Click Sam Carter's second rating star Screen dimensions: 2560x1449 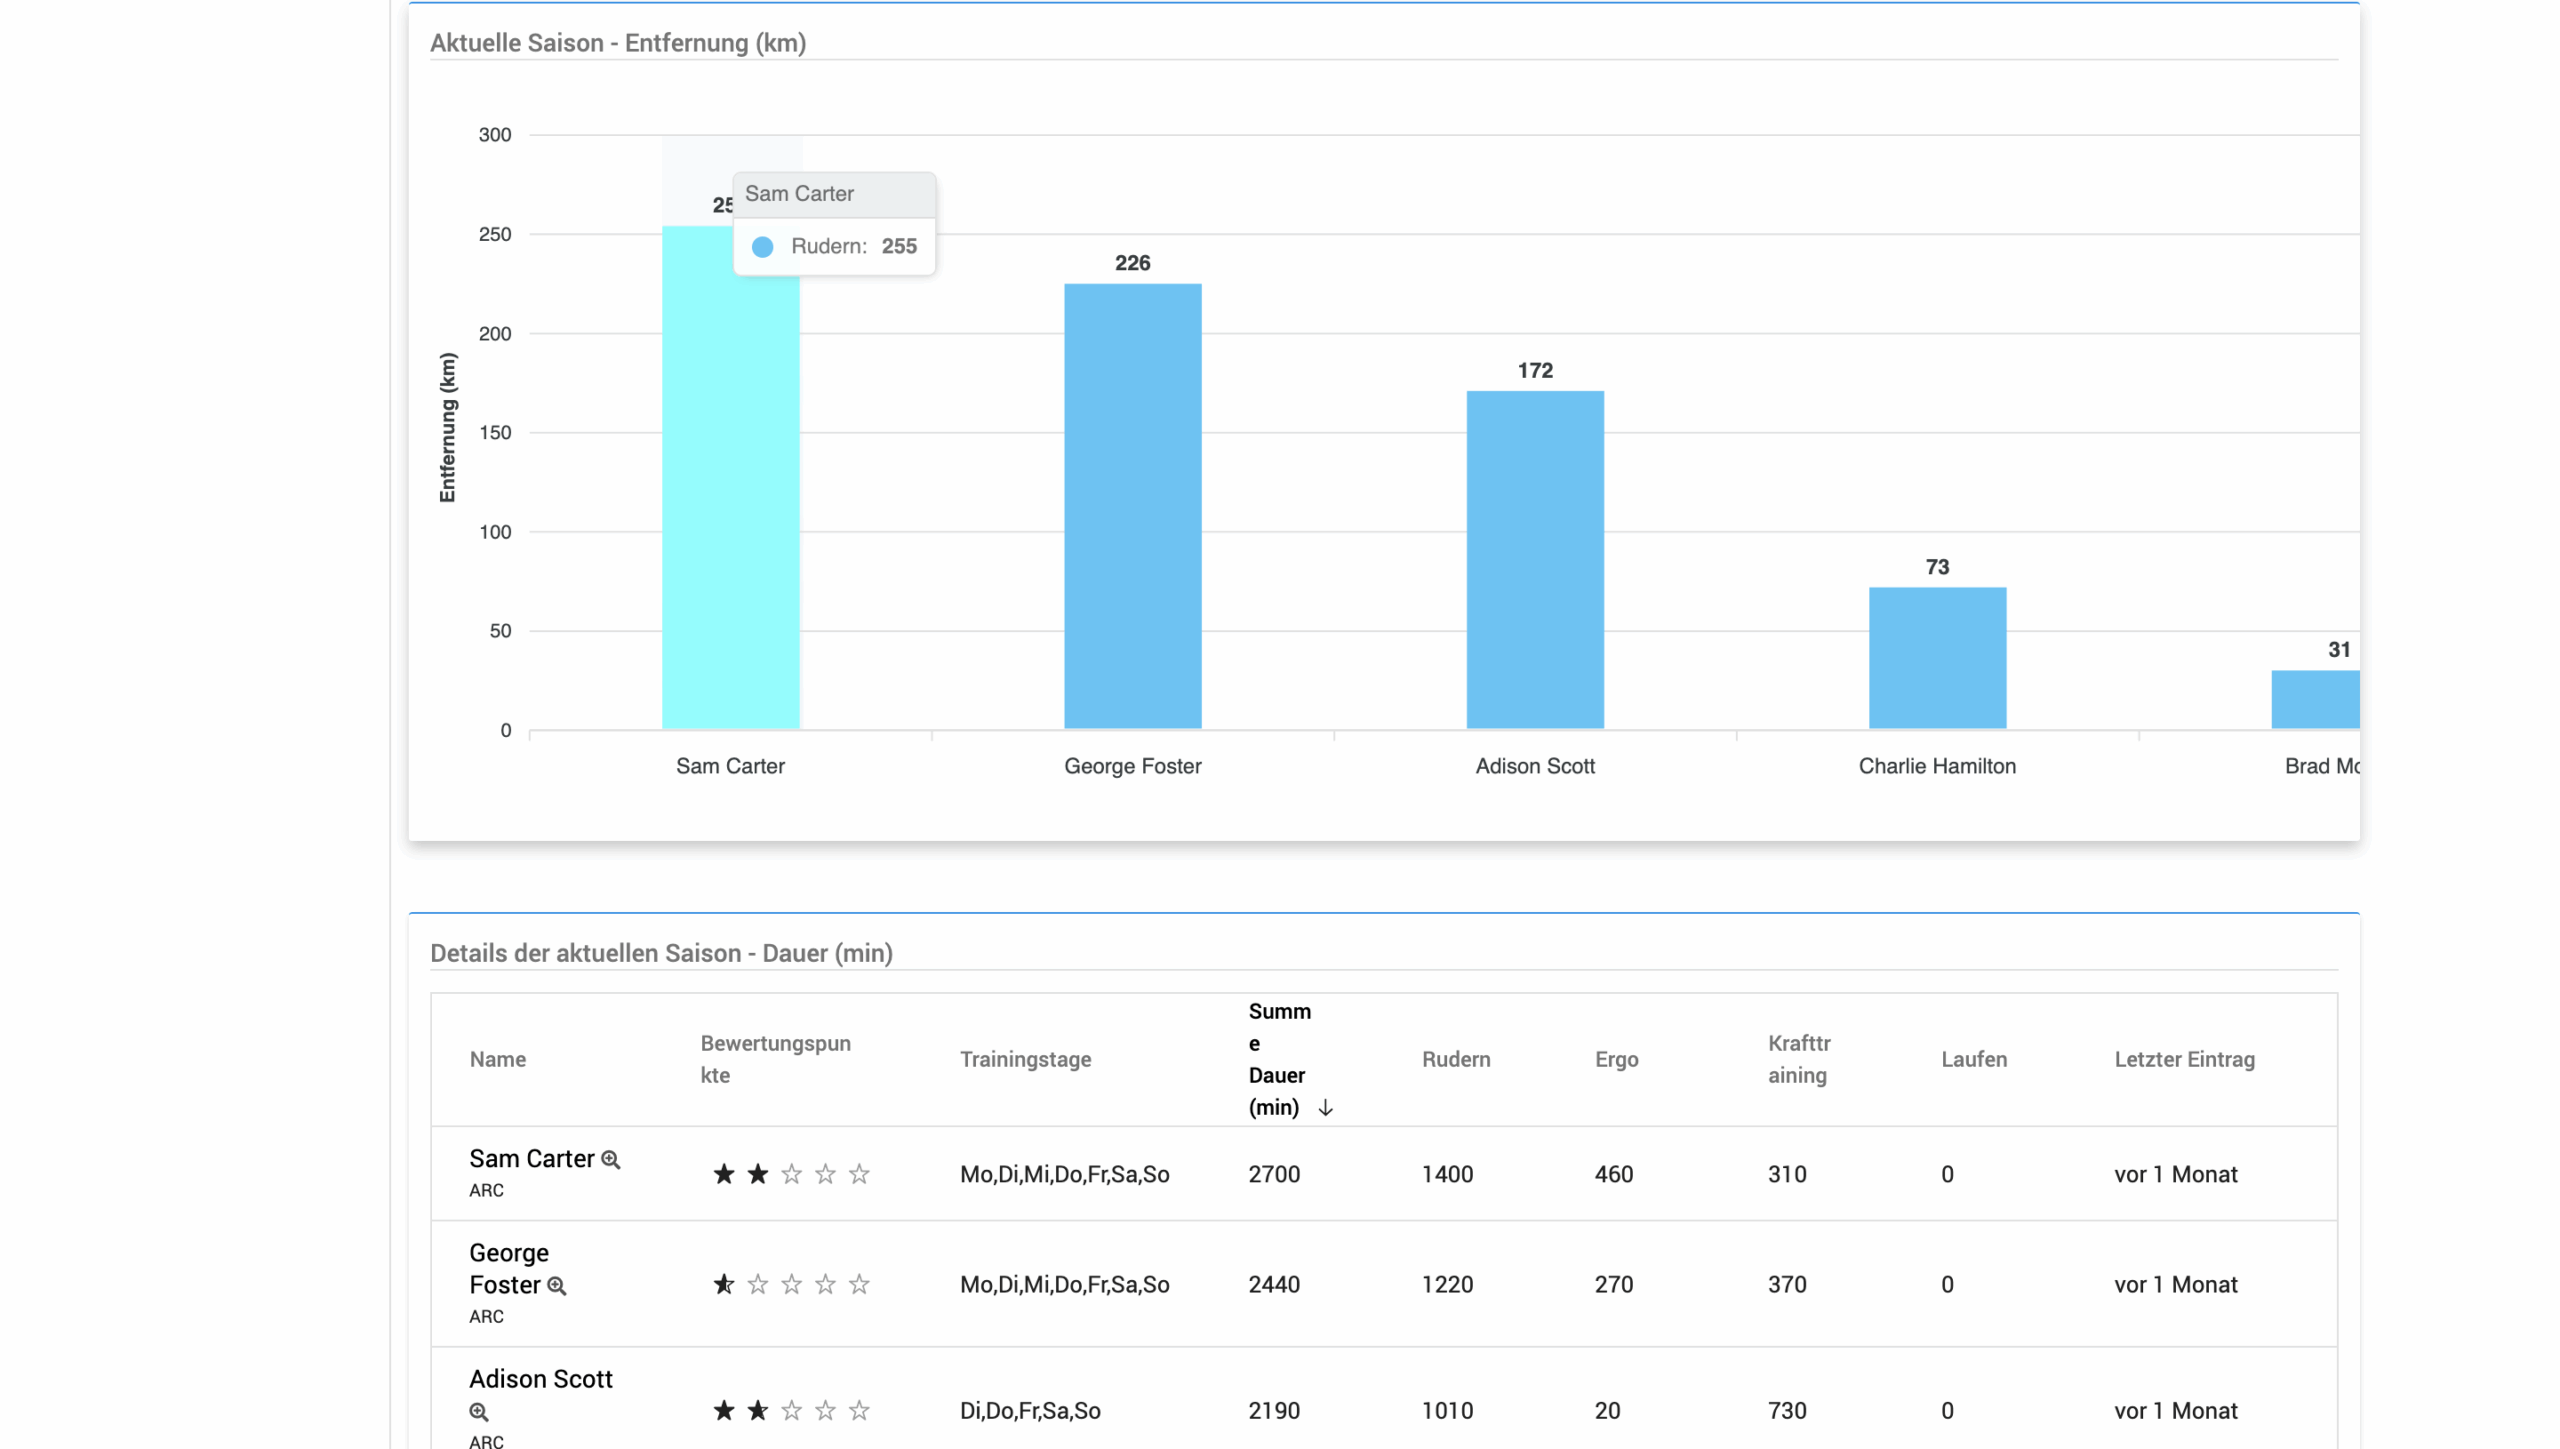tap(758, 1174)
